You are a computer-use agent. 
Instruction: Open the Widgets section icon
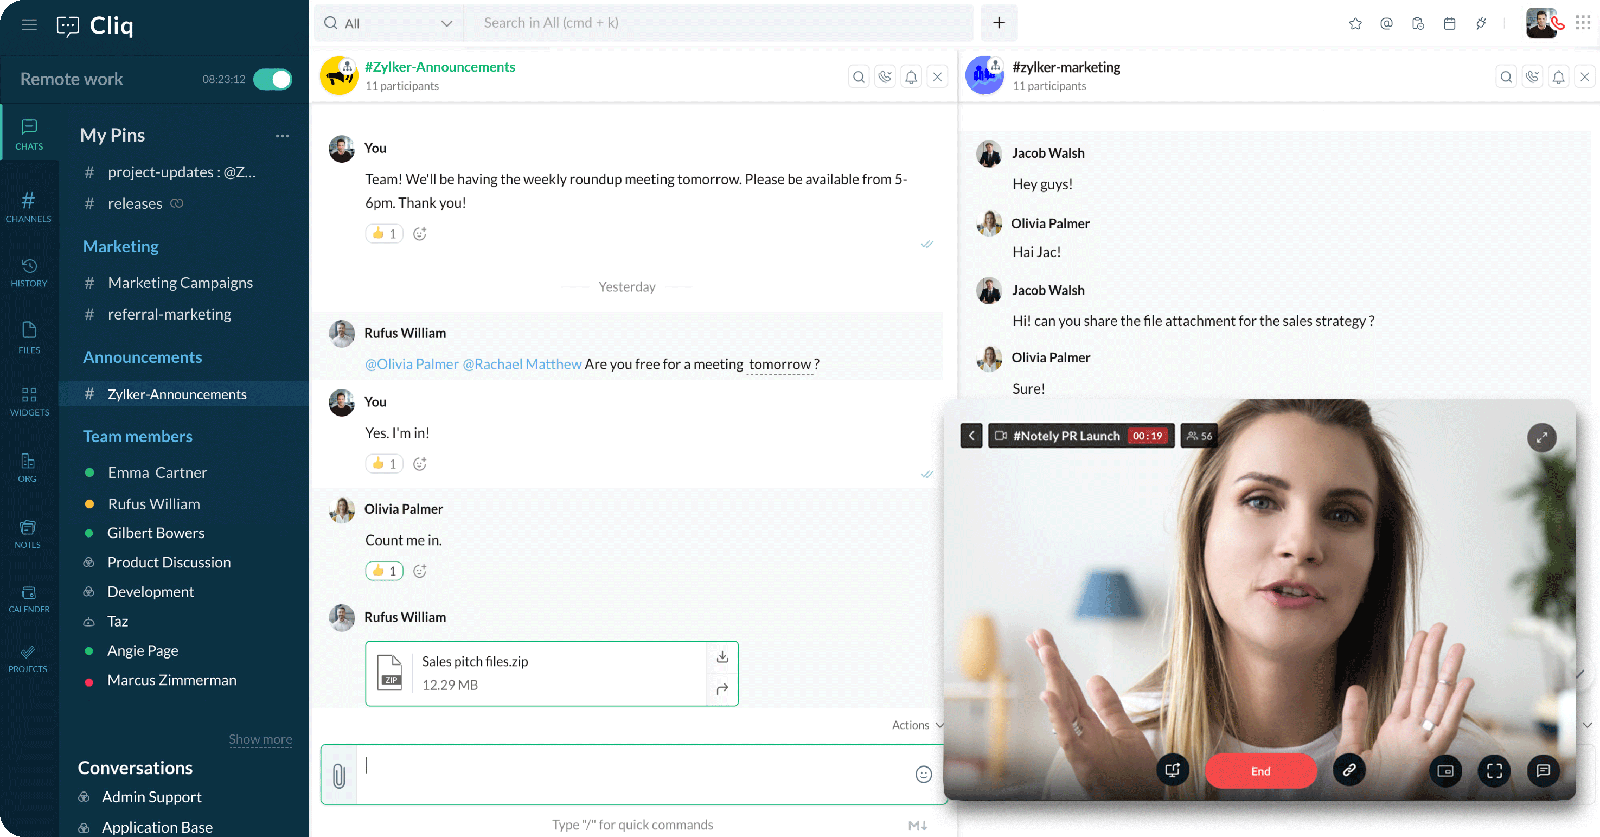(29, 400)
